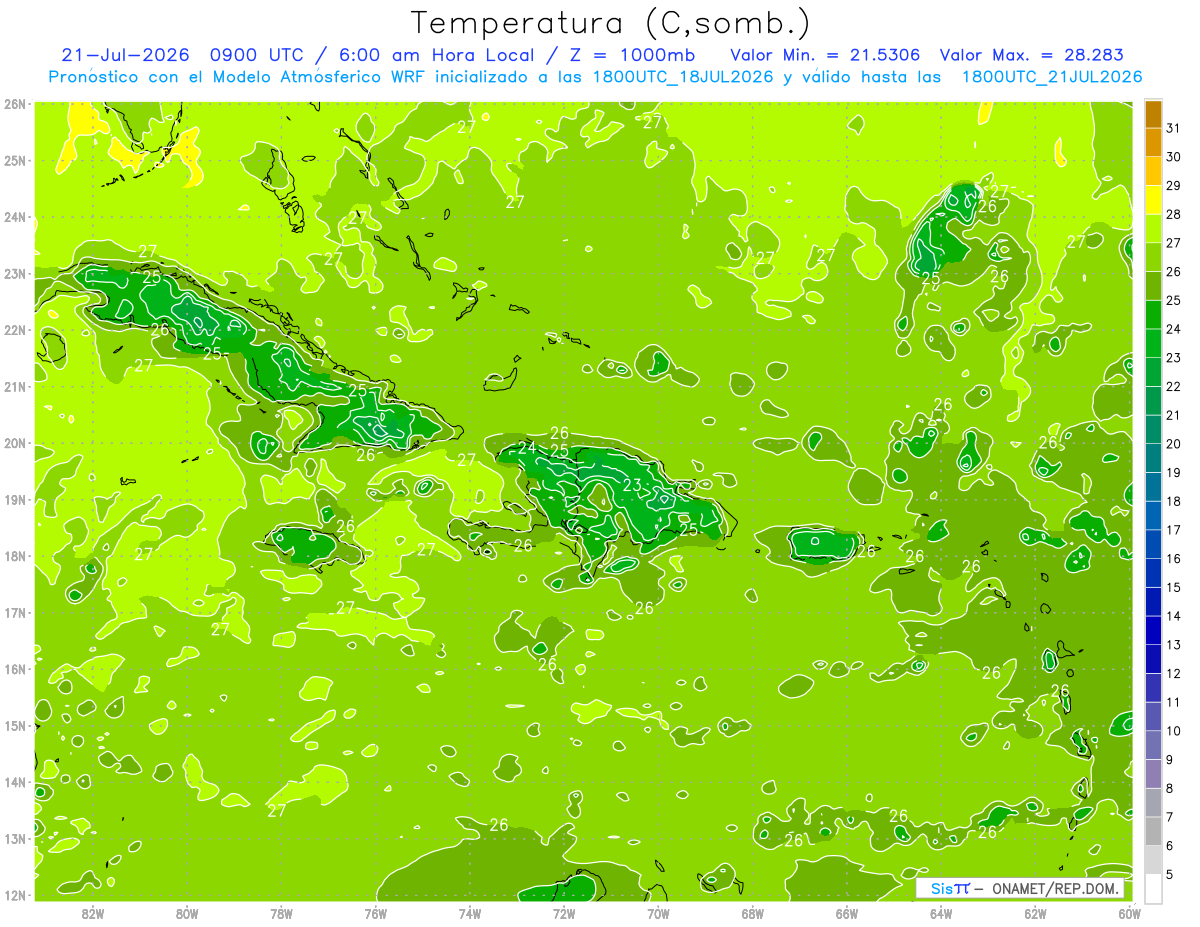This screenshot has width=1200, height=927.
Task: Click the color scale label "10"
Action: coord(1174,731)
